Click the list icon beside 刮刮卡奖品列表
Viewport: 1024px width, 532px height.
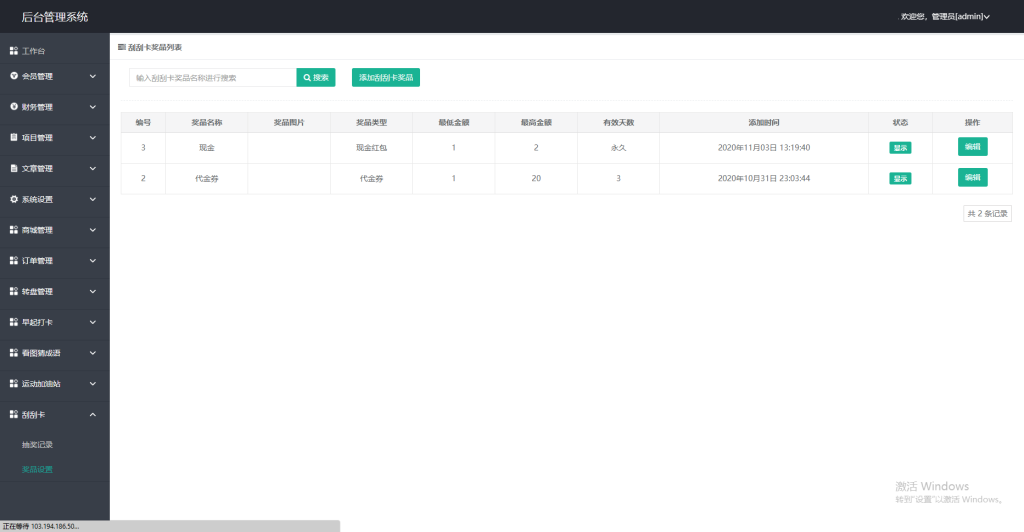(121, 47)
